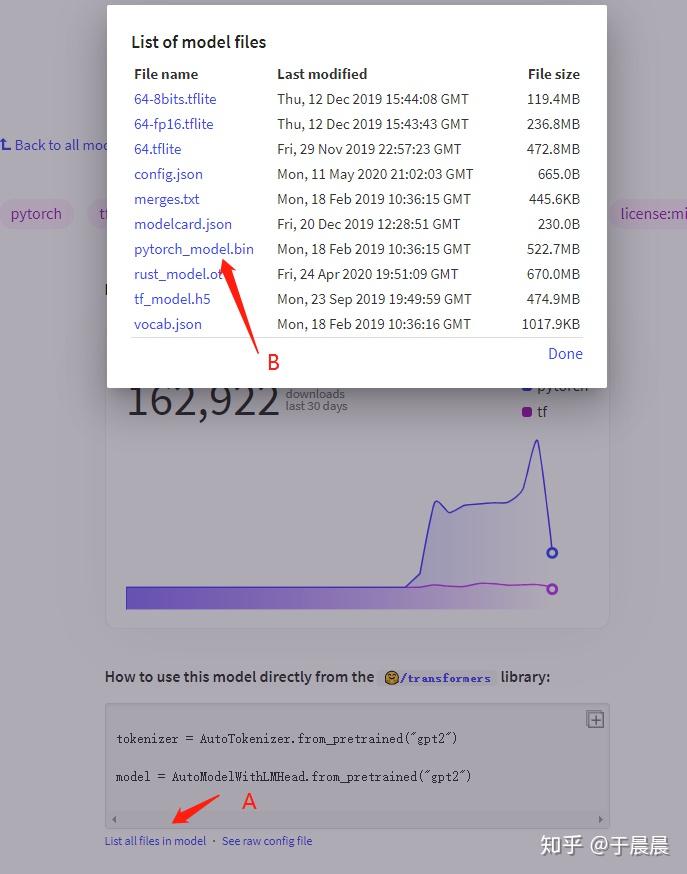687x874 pixels.
Task: Open the pytorch_model.bin file
Action: coord(194,248)
